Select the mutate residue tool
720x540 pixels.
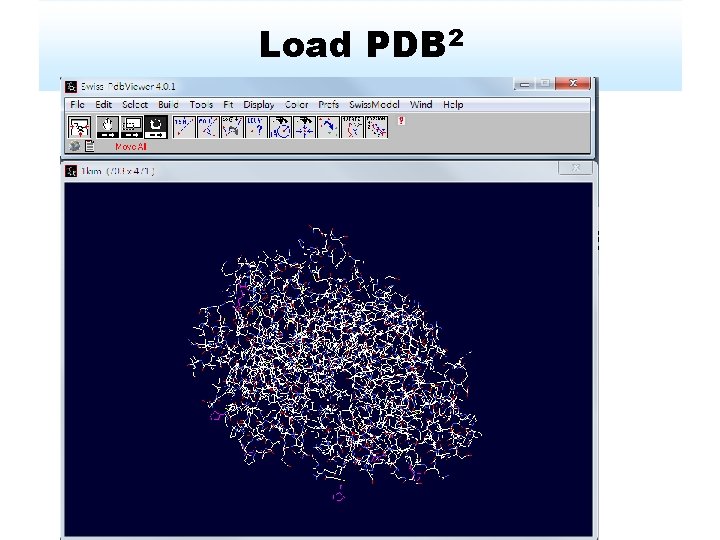tap(353, 127)
